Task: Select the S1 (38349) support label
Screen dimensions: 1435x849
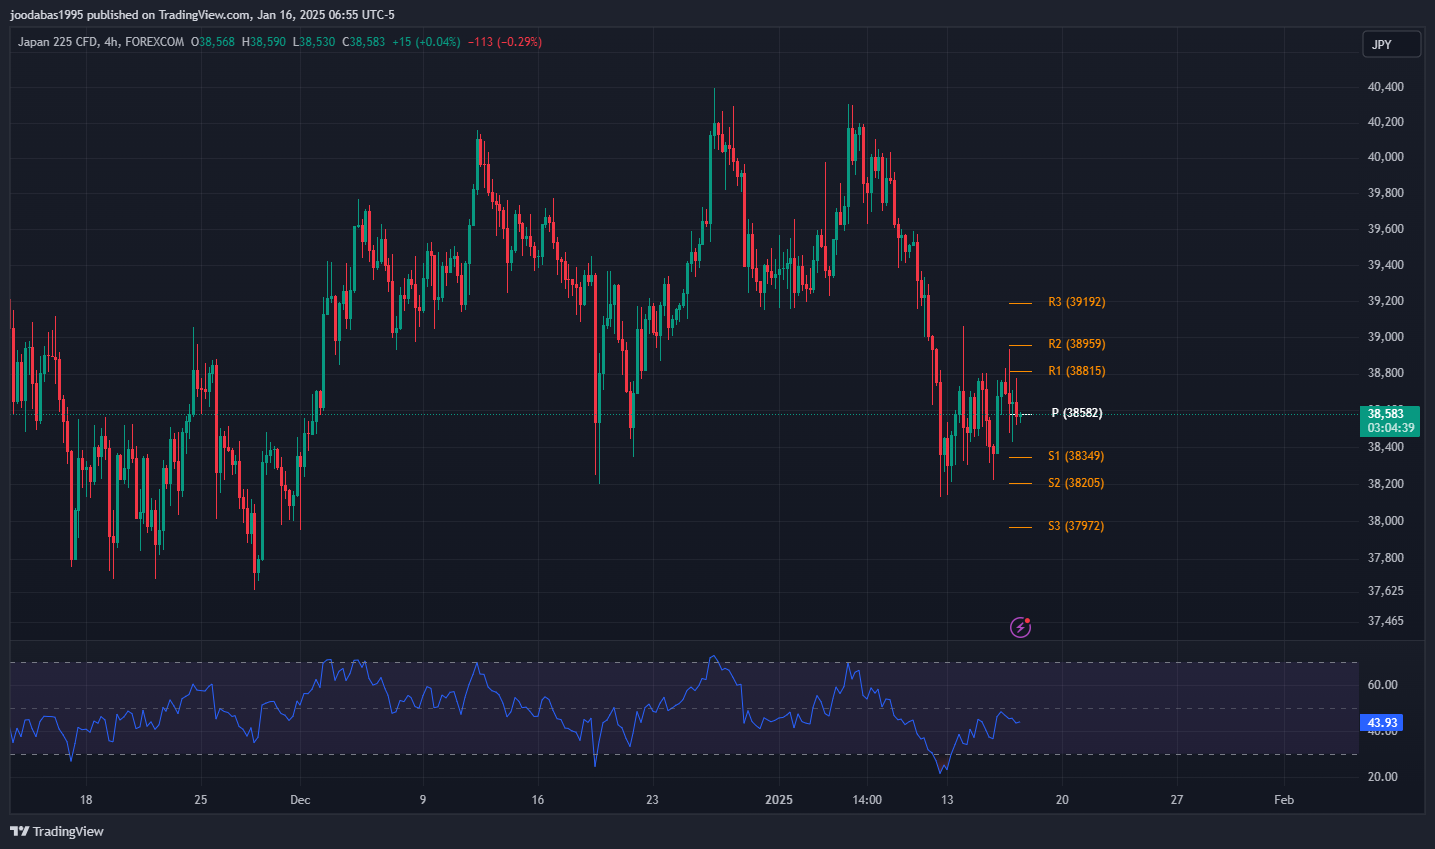Action: point(1076,456)
